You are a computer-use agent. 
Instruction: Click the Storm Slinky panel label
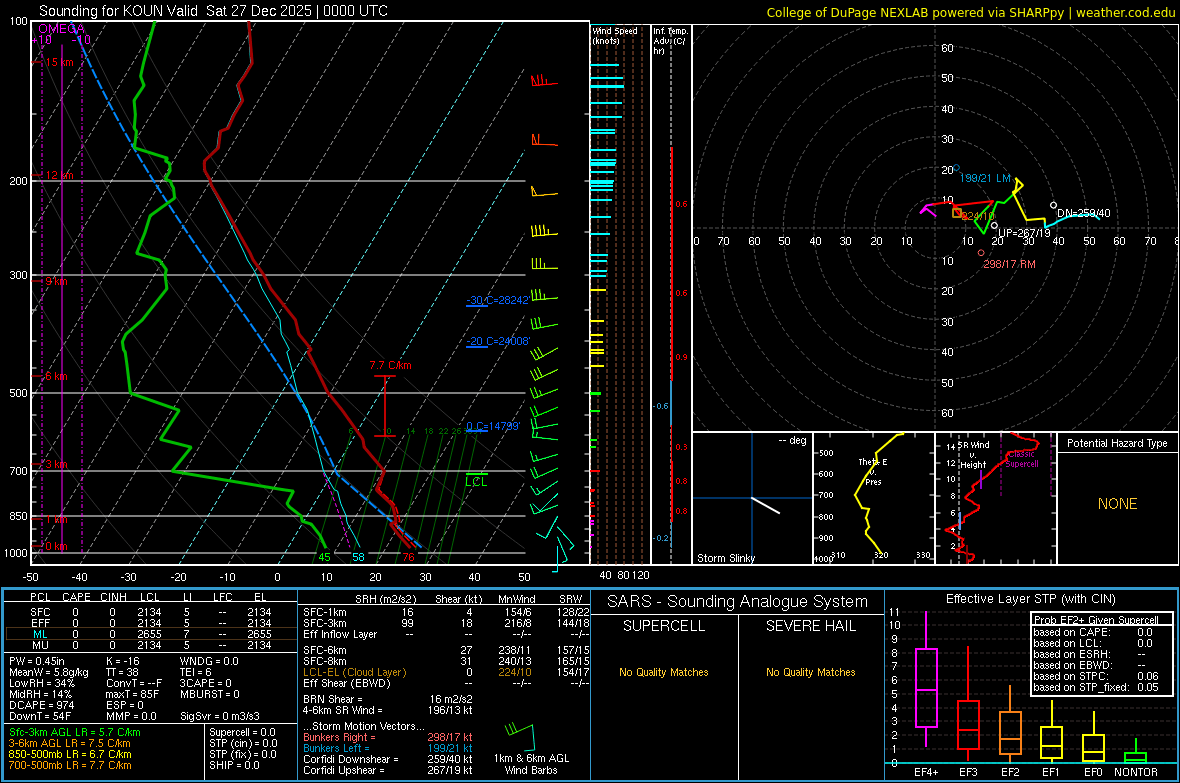(725, 558)
